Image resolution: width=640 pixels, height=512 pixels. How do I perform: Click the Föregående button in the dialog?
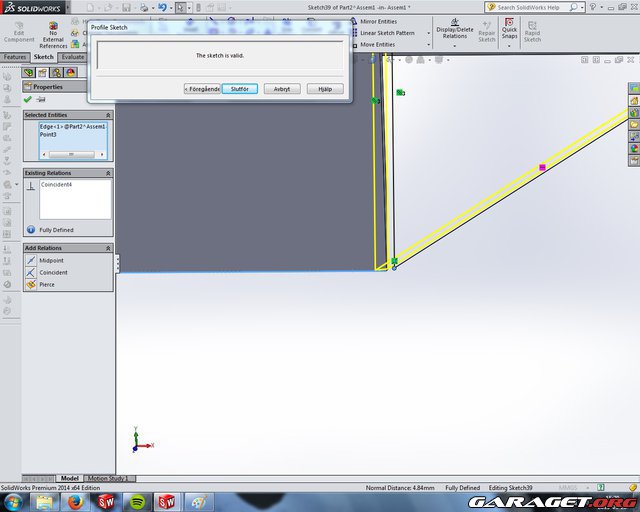tap(202, 89)
